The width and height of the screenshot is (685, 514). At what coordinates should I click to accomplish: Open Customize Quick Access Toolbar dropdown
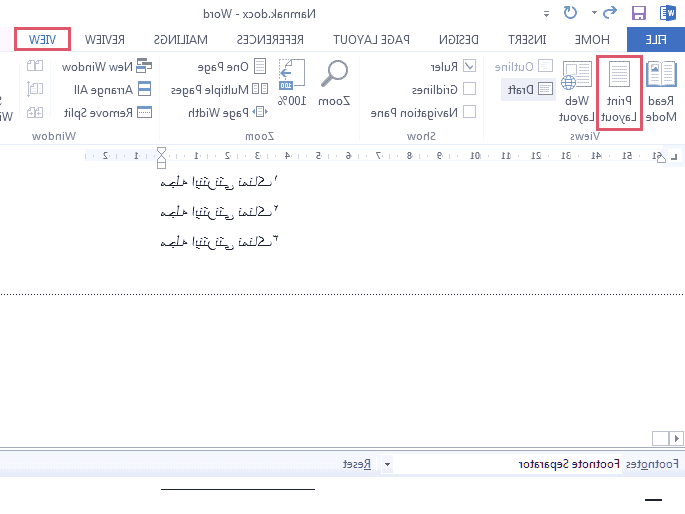click(547, 14)
